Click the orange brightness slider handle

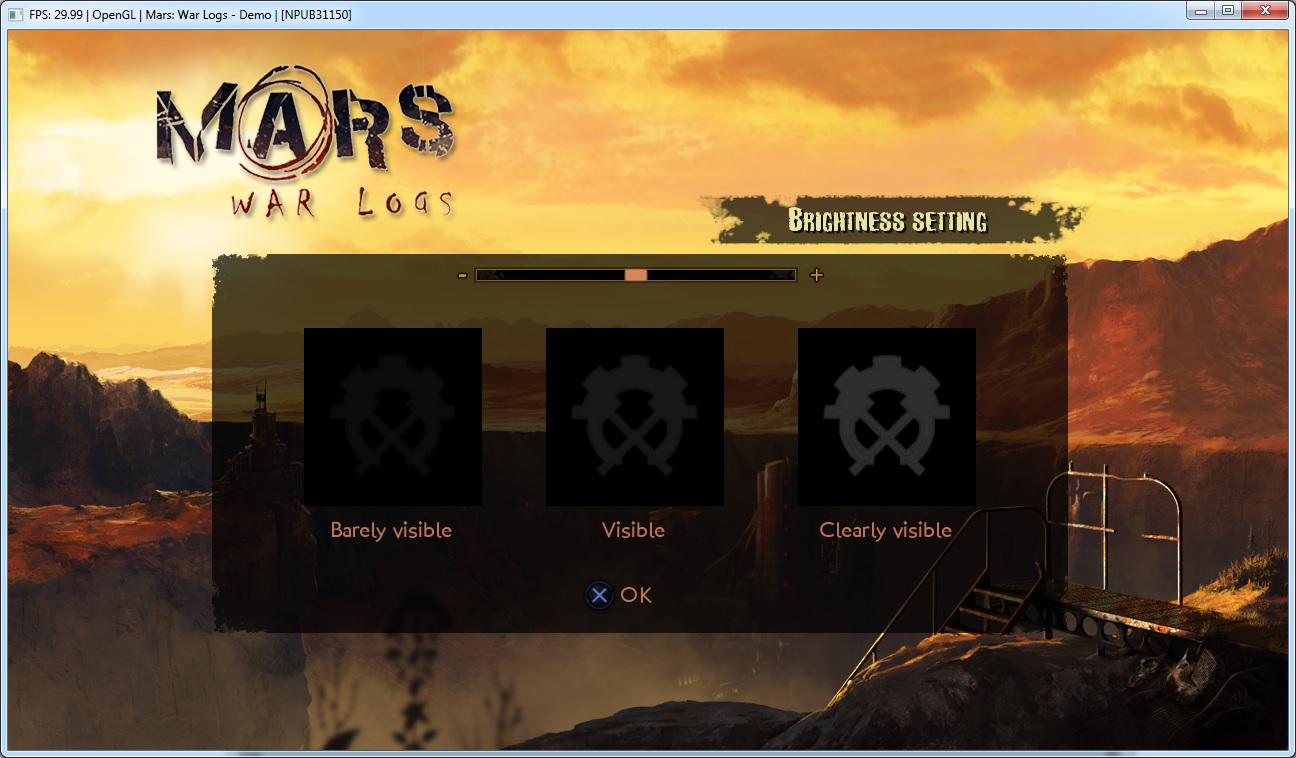click(x=636, y=275)
